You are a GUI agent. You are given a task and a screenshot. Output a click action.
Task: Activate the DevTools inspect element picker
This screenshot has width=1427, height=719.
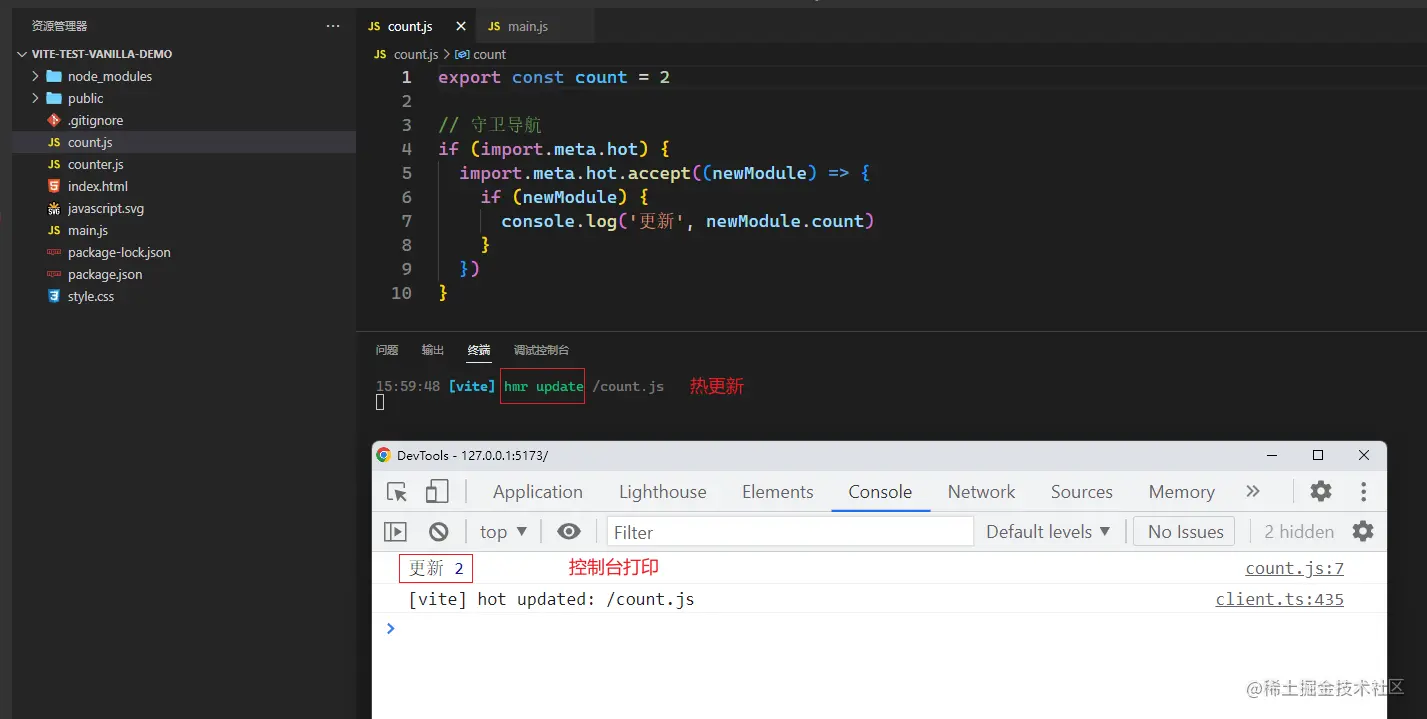tap(397, 492)
